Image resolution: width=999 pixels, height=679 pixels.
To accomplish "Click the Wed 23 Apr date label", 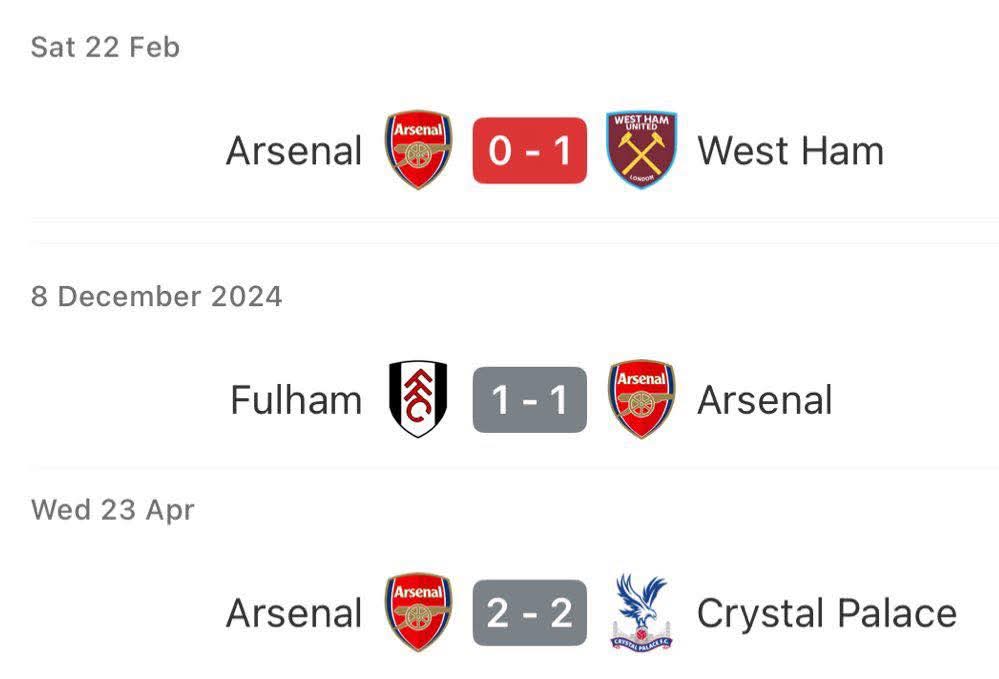I will (113, 510).
